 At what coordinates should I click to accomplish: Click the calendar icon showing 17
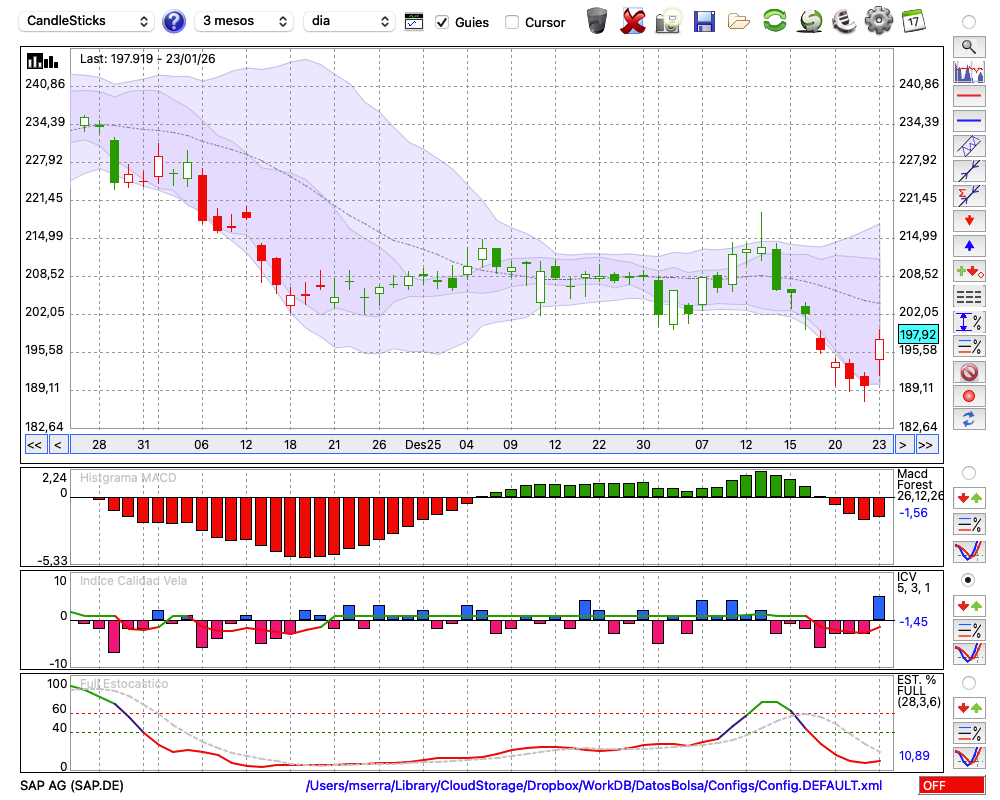coord(912,20)
